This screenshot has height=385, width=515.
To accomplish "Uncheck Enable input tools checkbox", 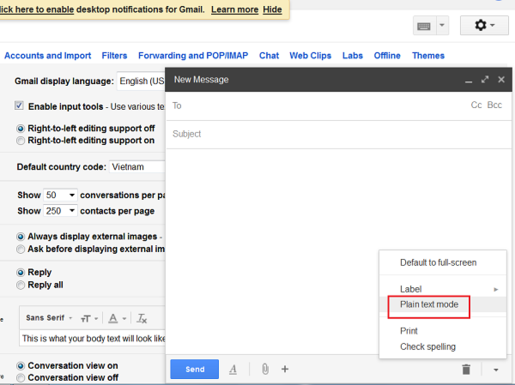I will click(x=19, y=106).
